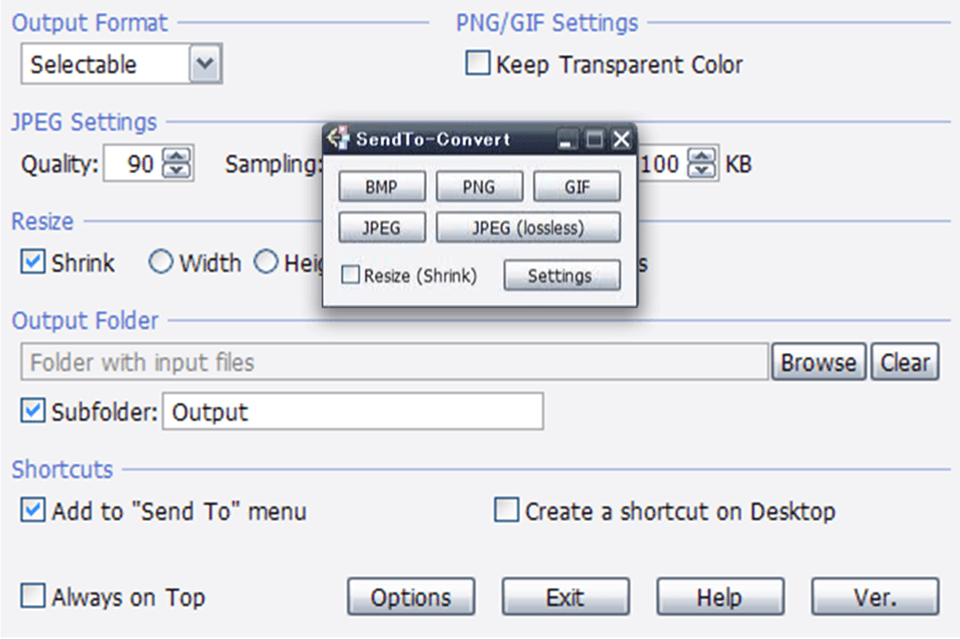Image resolution: width=960 pixels, height=640 pixels.
Task: Decrease JPEG Quality with the down spinner arrow
Action: 177,171
